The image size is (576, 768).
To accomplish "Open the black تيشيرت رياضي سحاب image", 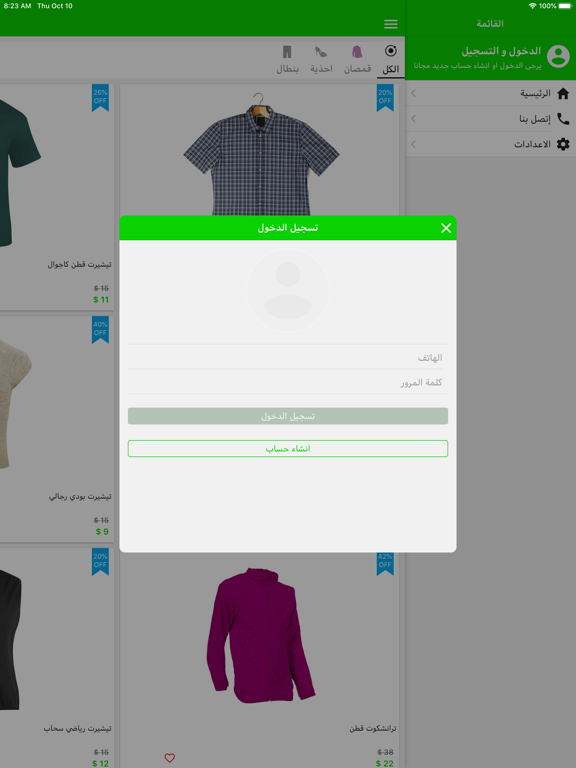I will [x=11, y=639].
